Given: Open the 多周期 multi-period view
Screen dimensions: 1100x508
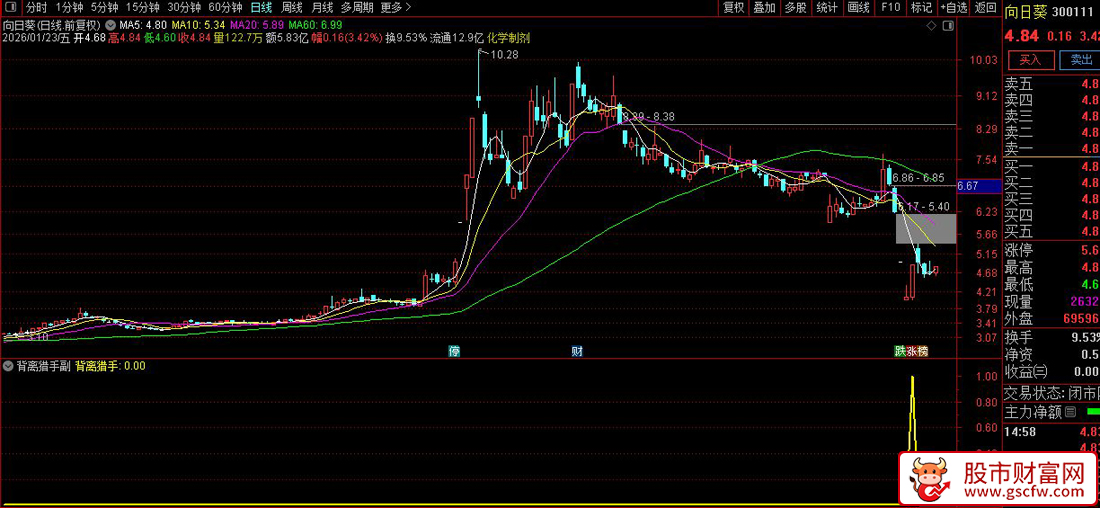Looking at the screenshot, I should [x=357, y=8].
